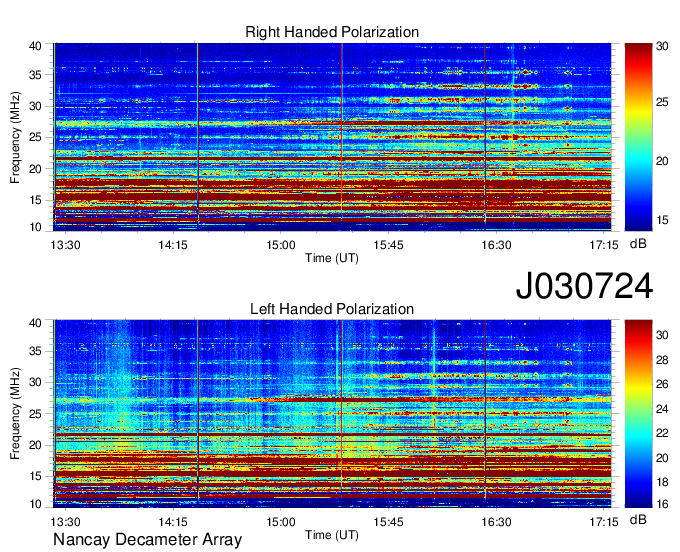
Task: Click 15:00 tick on Right Handed time axis
Action: 281,245
